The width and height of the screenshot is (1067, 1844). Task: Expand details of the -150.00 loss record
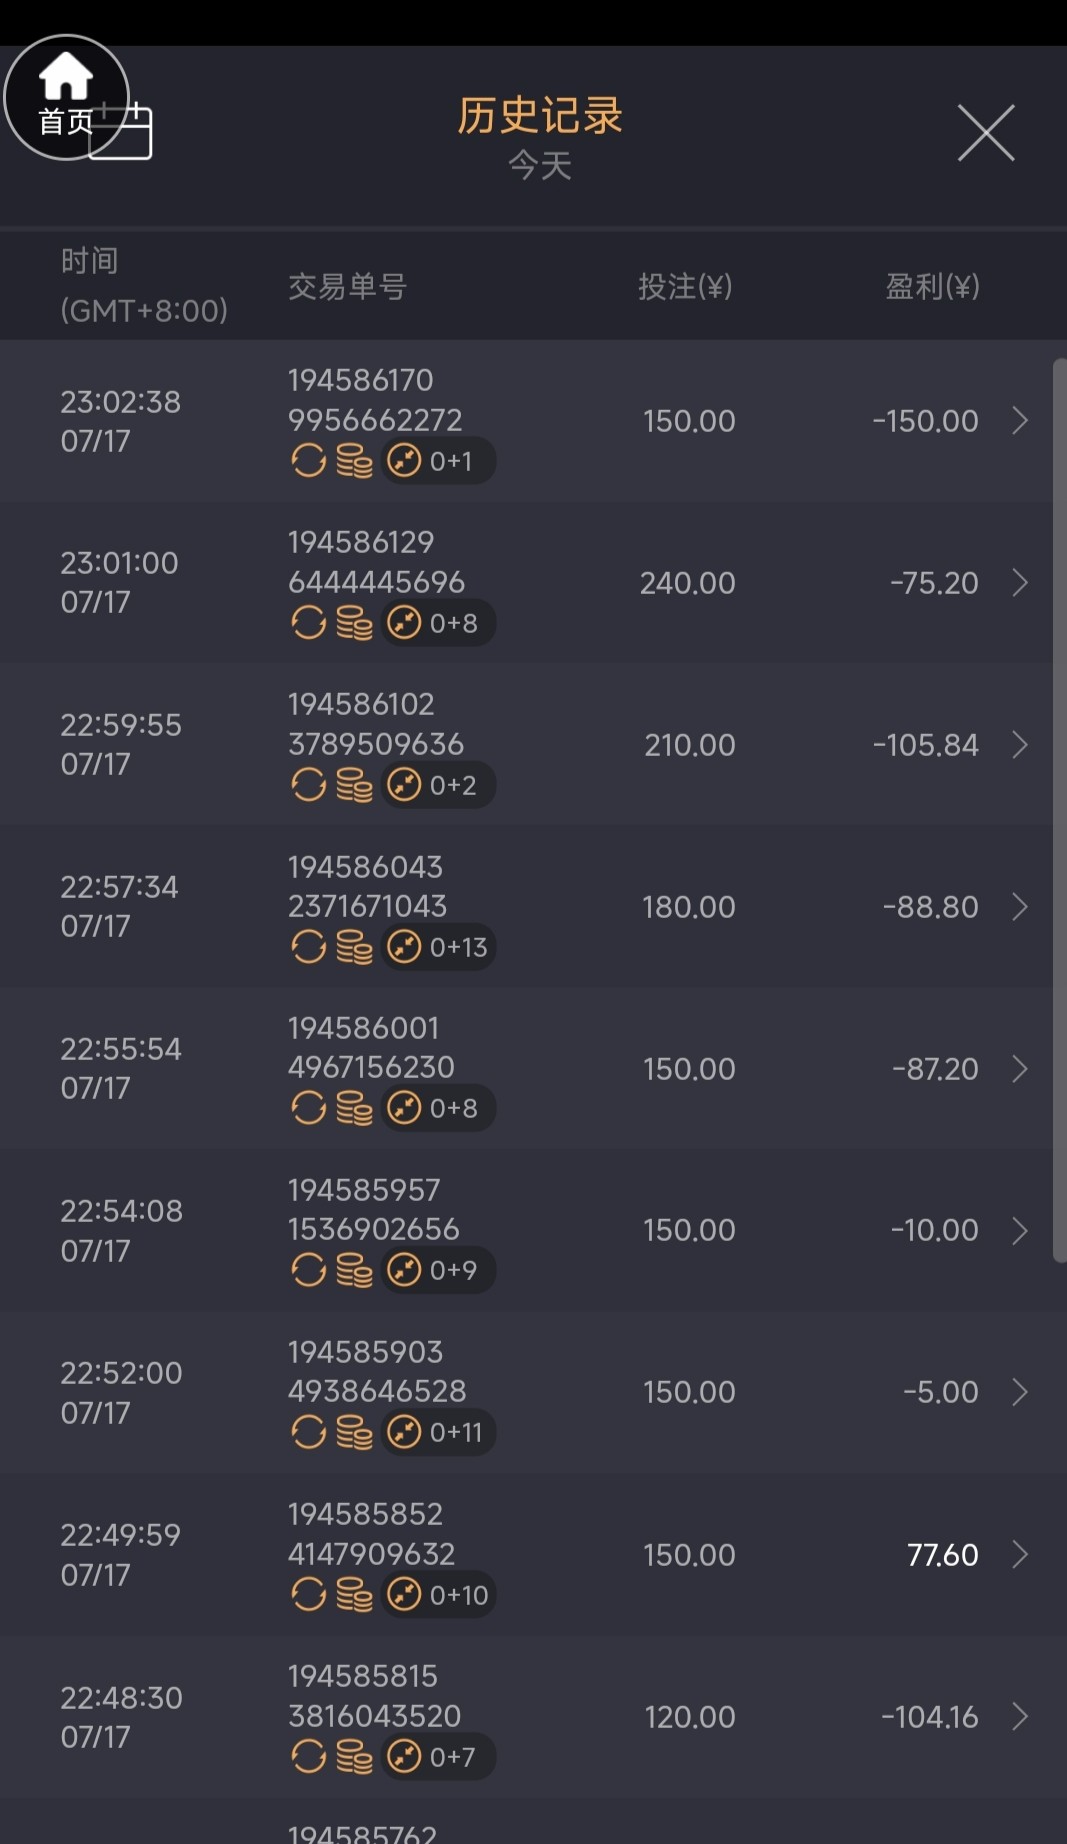point(1019,421)
